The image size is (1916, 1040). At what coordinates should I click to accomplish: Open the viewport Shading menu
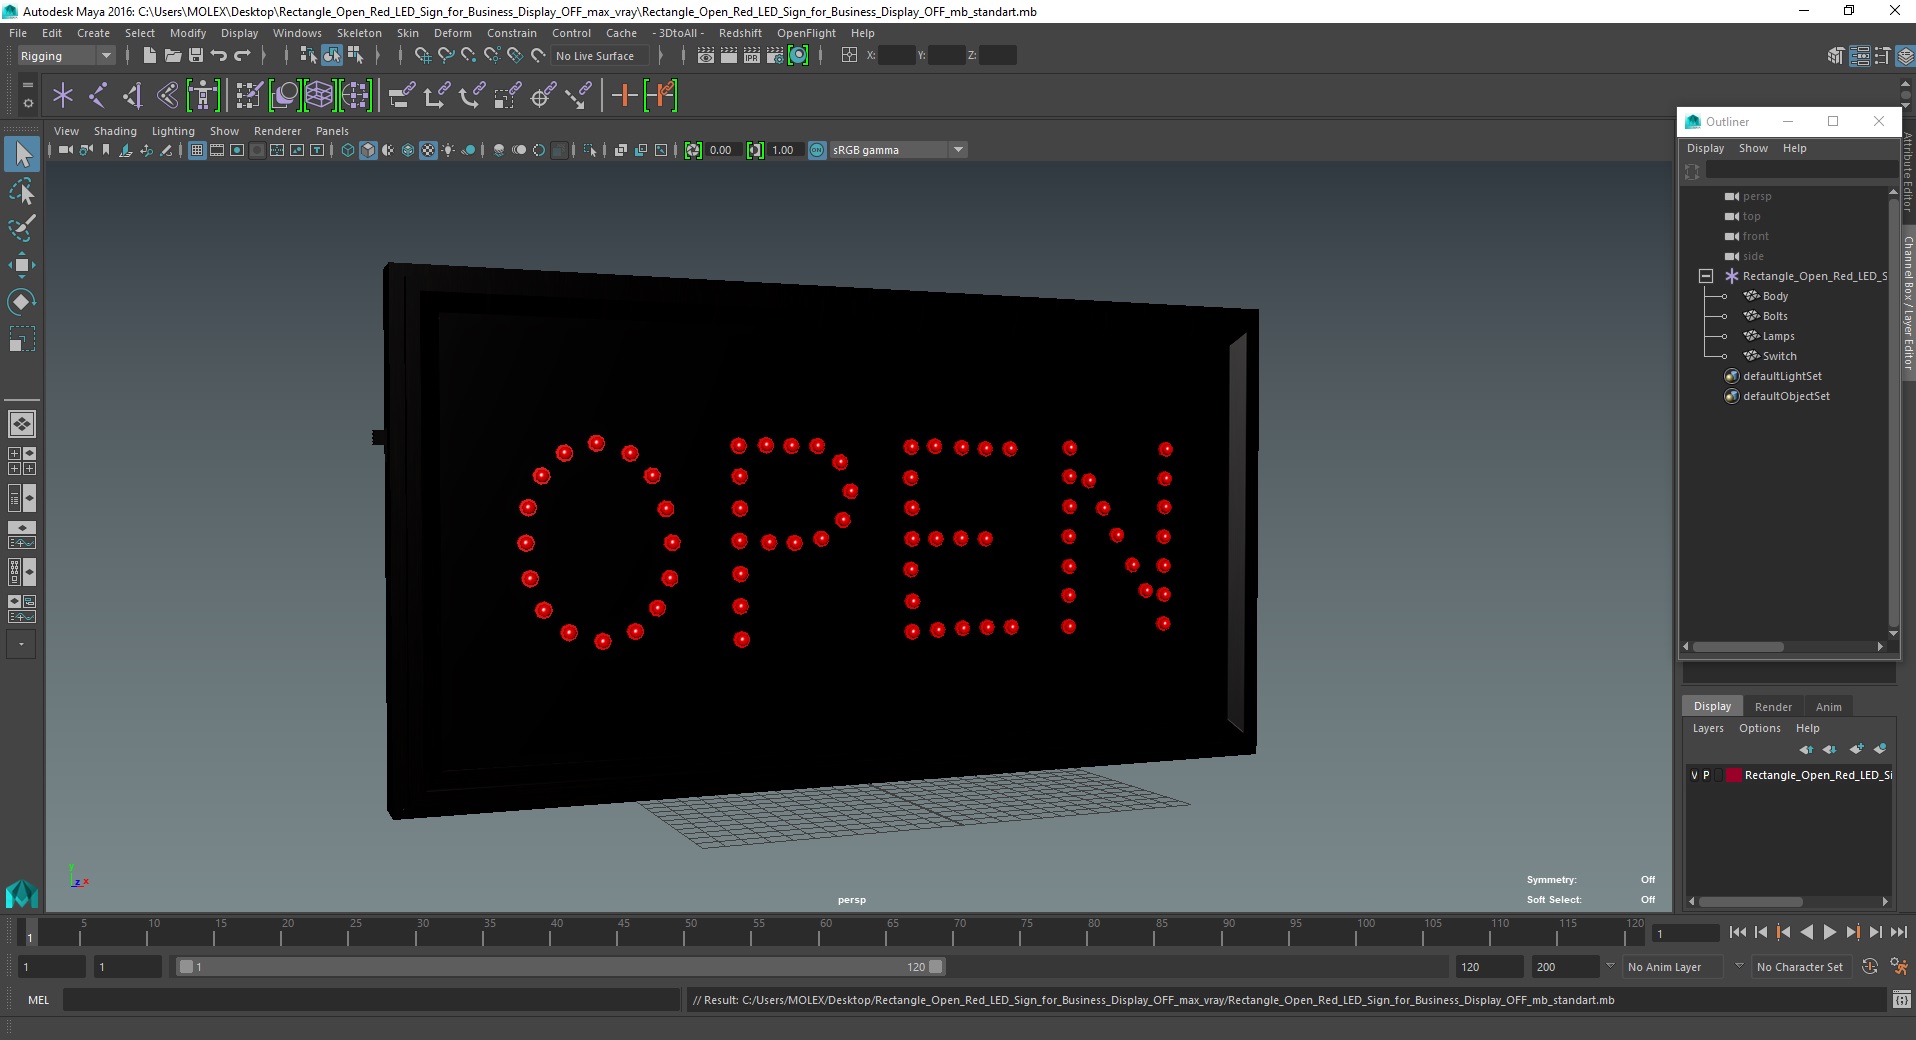tap(115, 131)
